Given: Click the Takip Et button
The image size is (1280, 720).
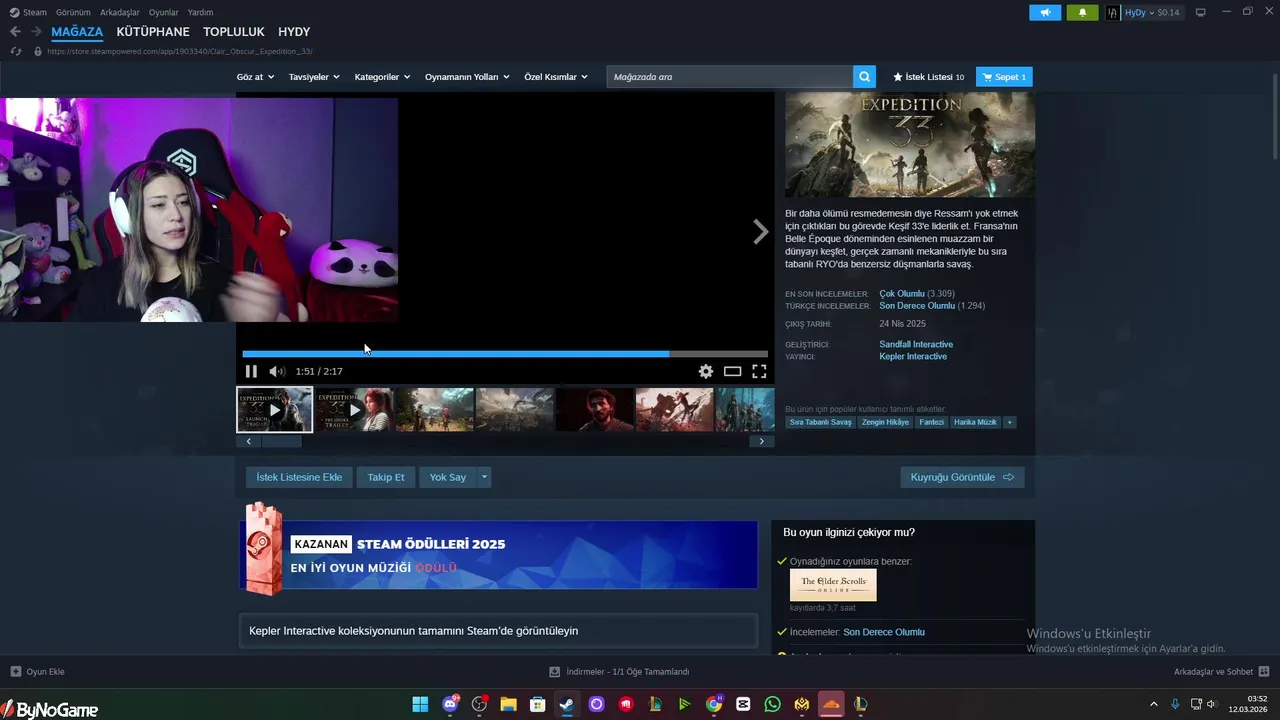Looking at the screenshot, I should [x=386, y=477].
